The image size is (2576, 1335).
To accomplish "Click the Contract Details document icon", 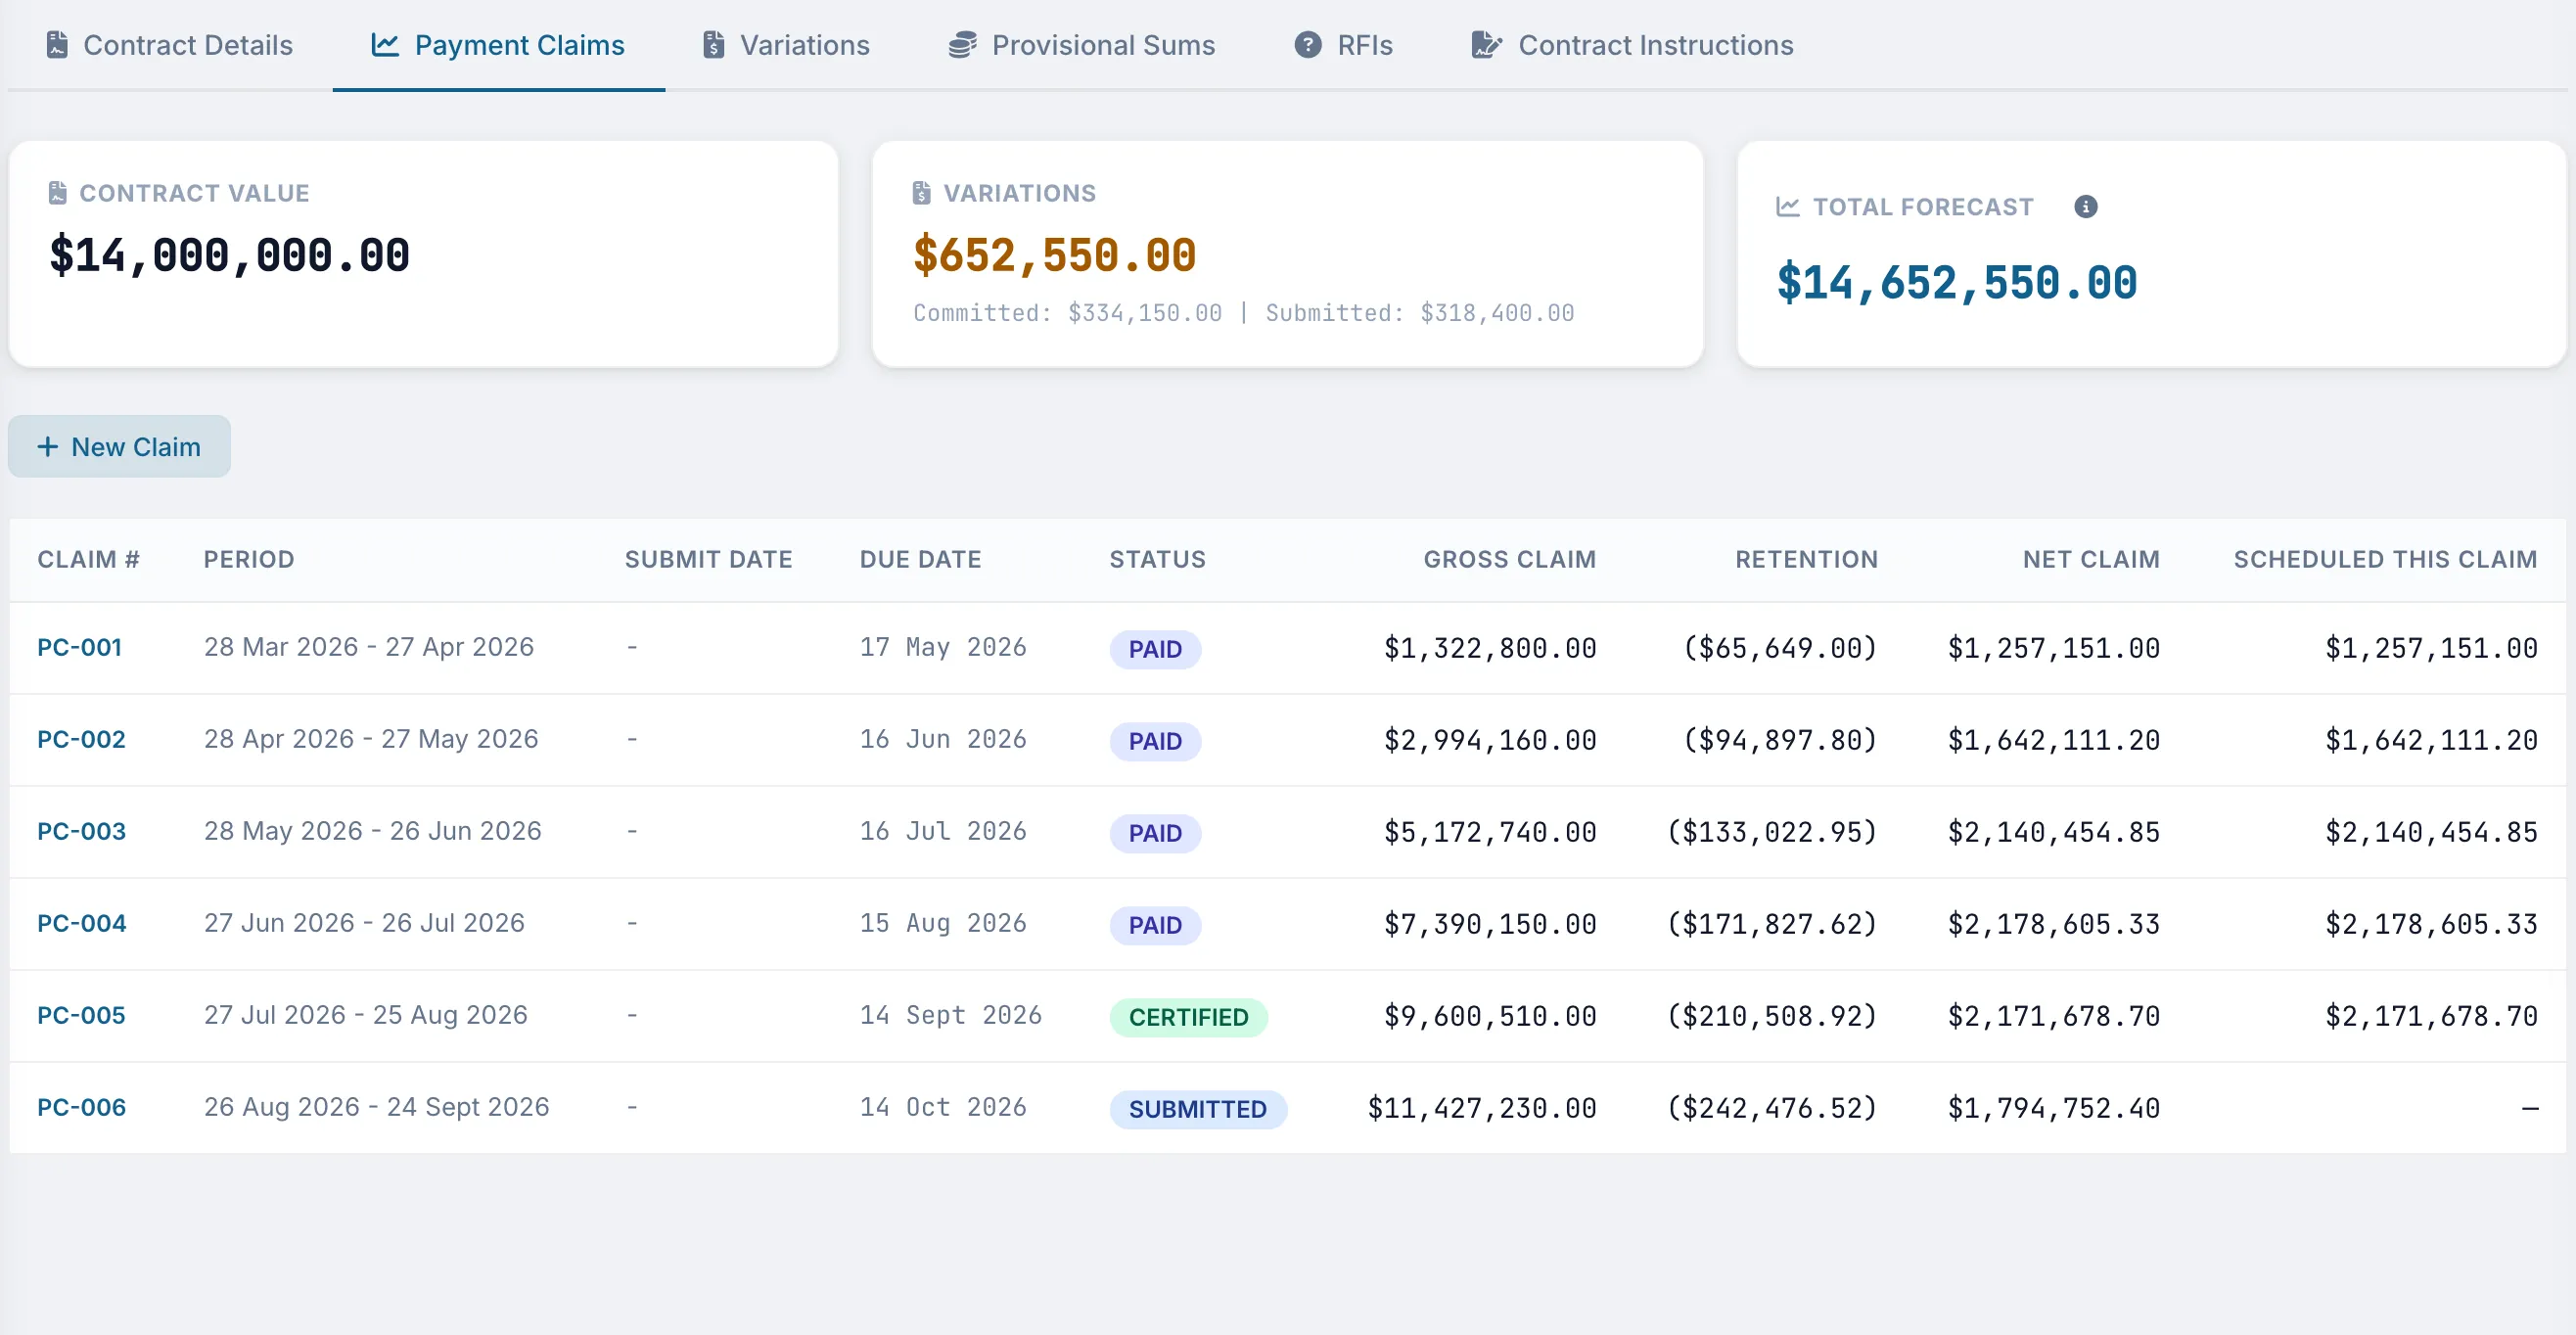I will click(x=57, y=45).
